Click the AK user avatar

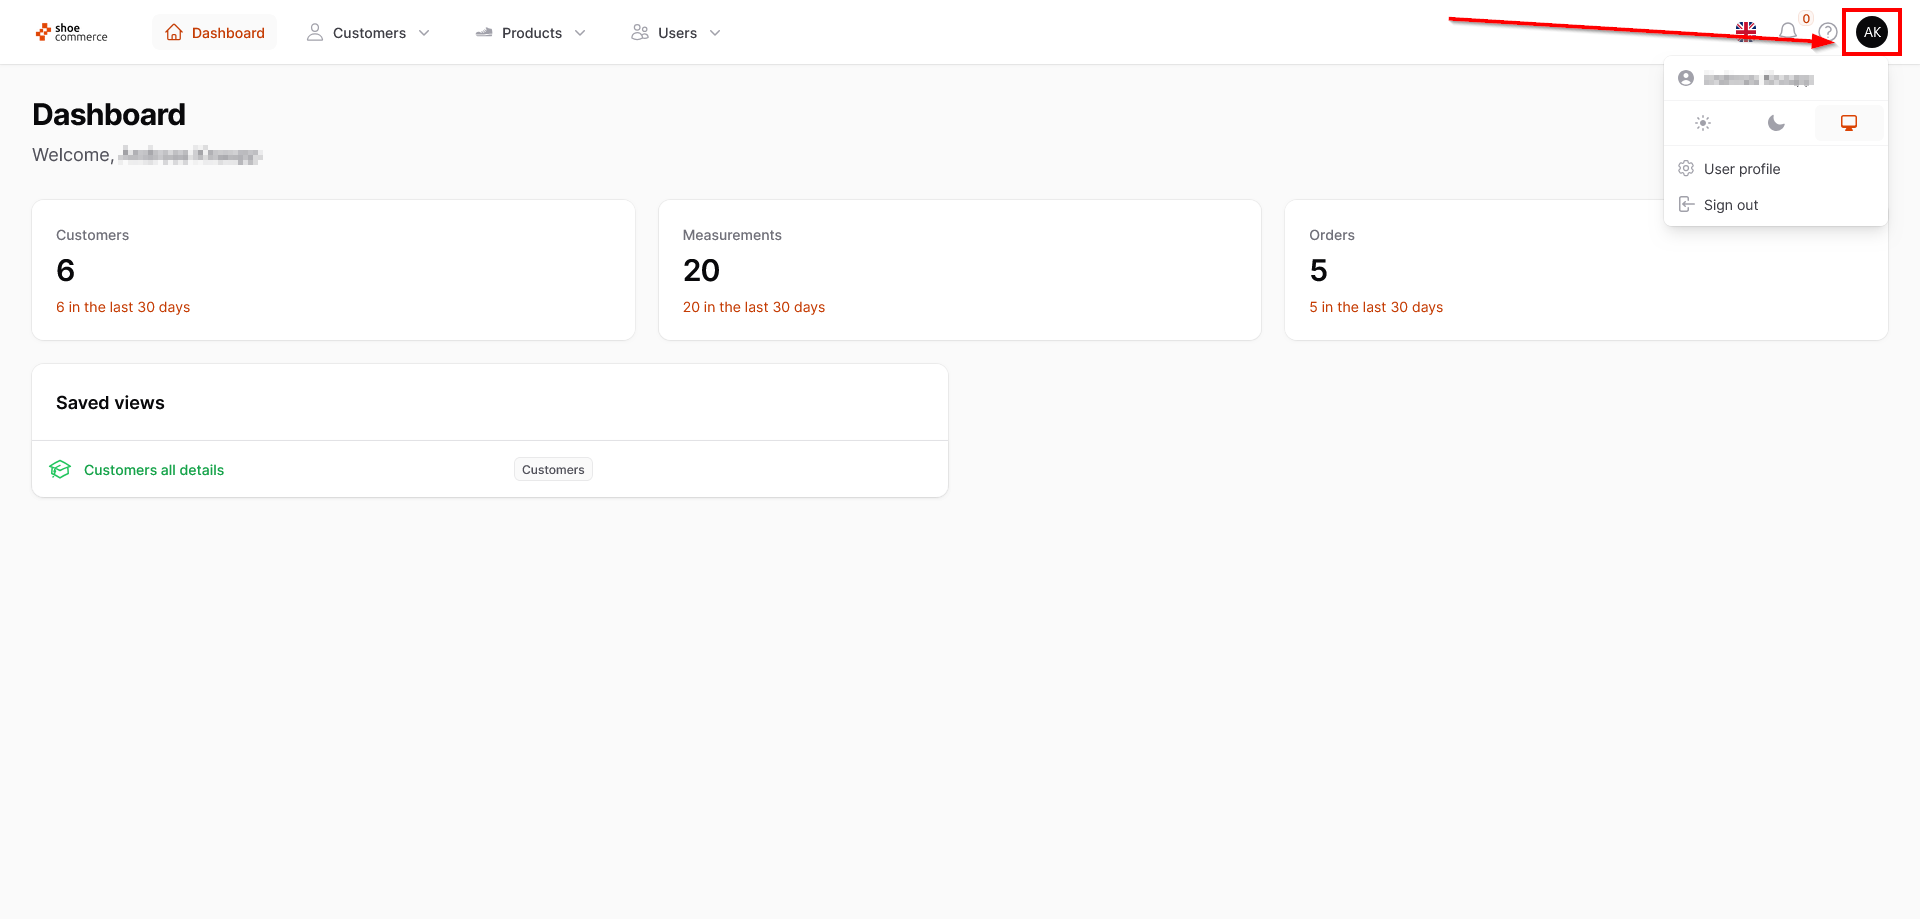point(1872,32)
